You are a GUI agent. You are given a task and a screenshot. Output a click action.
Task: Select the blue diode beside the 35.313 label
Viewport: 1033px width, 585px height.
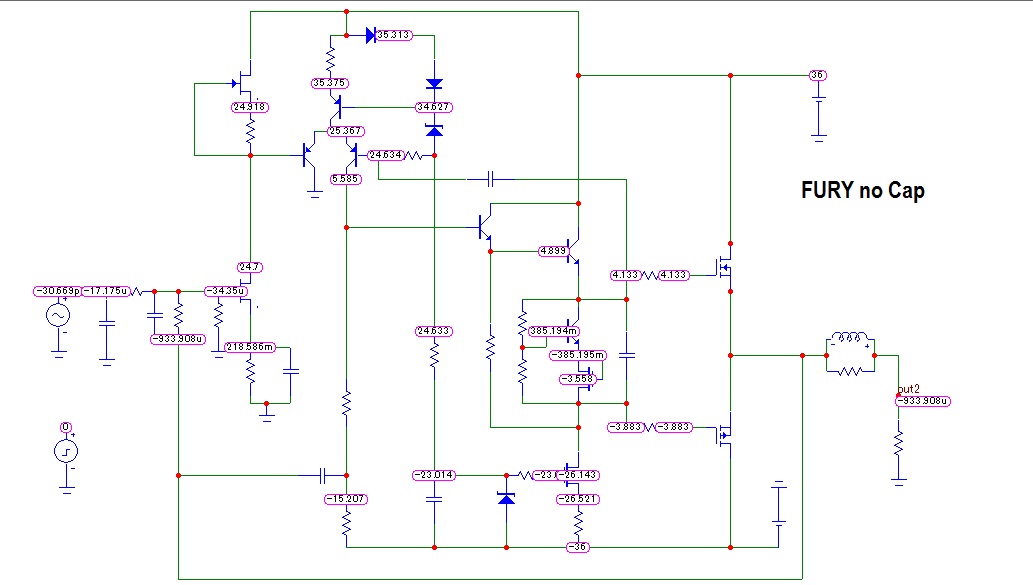click(x=371, y=35)
